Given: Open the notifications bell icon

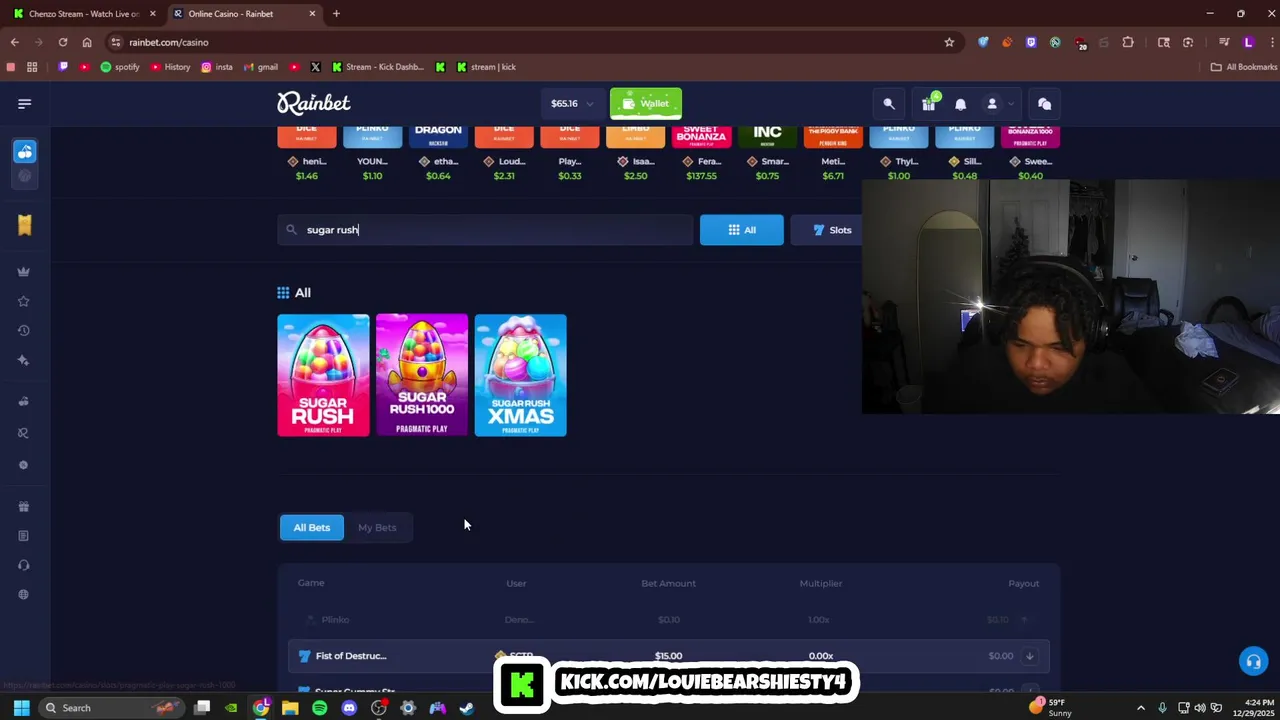Looking at the screenshot, I should click(x=960, y=104).
